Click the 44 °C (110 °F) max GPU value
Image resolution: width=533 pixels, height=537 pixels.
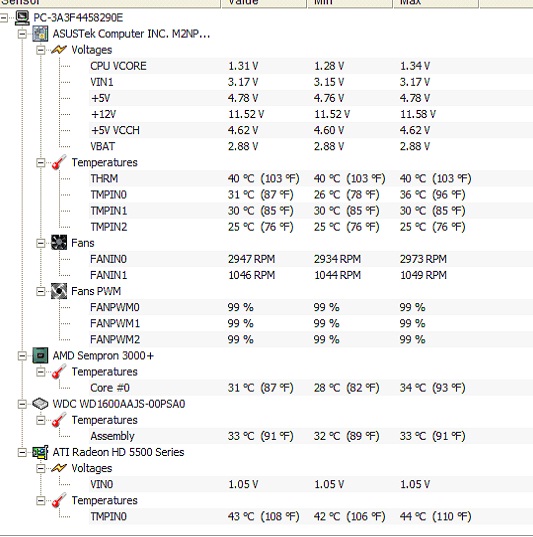436,516
